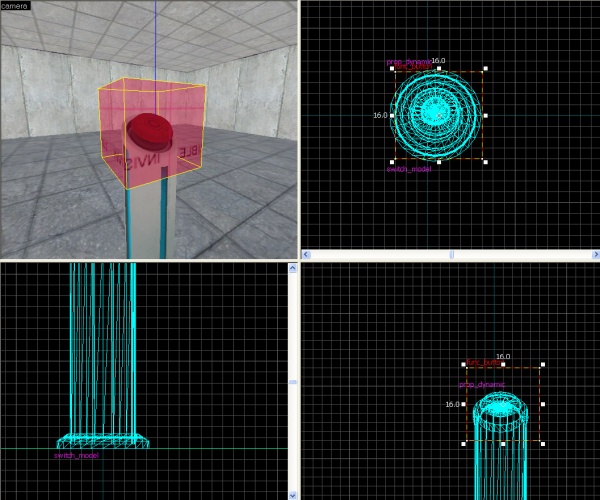
Task: Click the top-right selection handle in side view
Action: pyautogui.click(x=543, y=365)
